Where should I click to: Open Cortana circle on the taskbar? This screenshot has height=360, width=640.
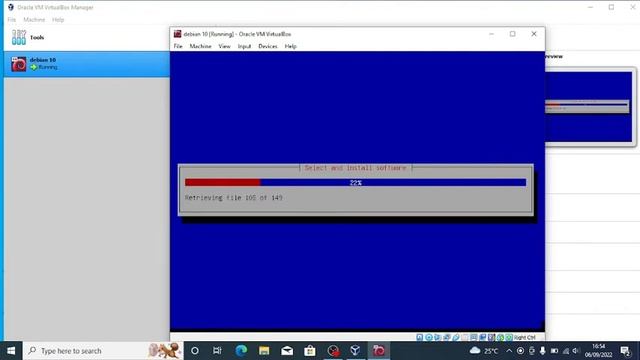tap(195, 351)
